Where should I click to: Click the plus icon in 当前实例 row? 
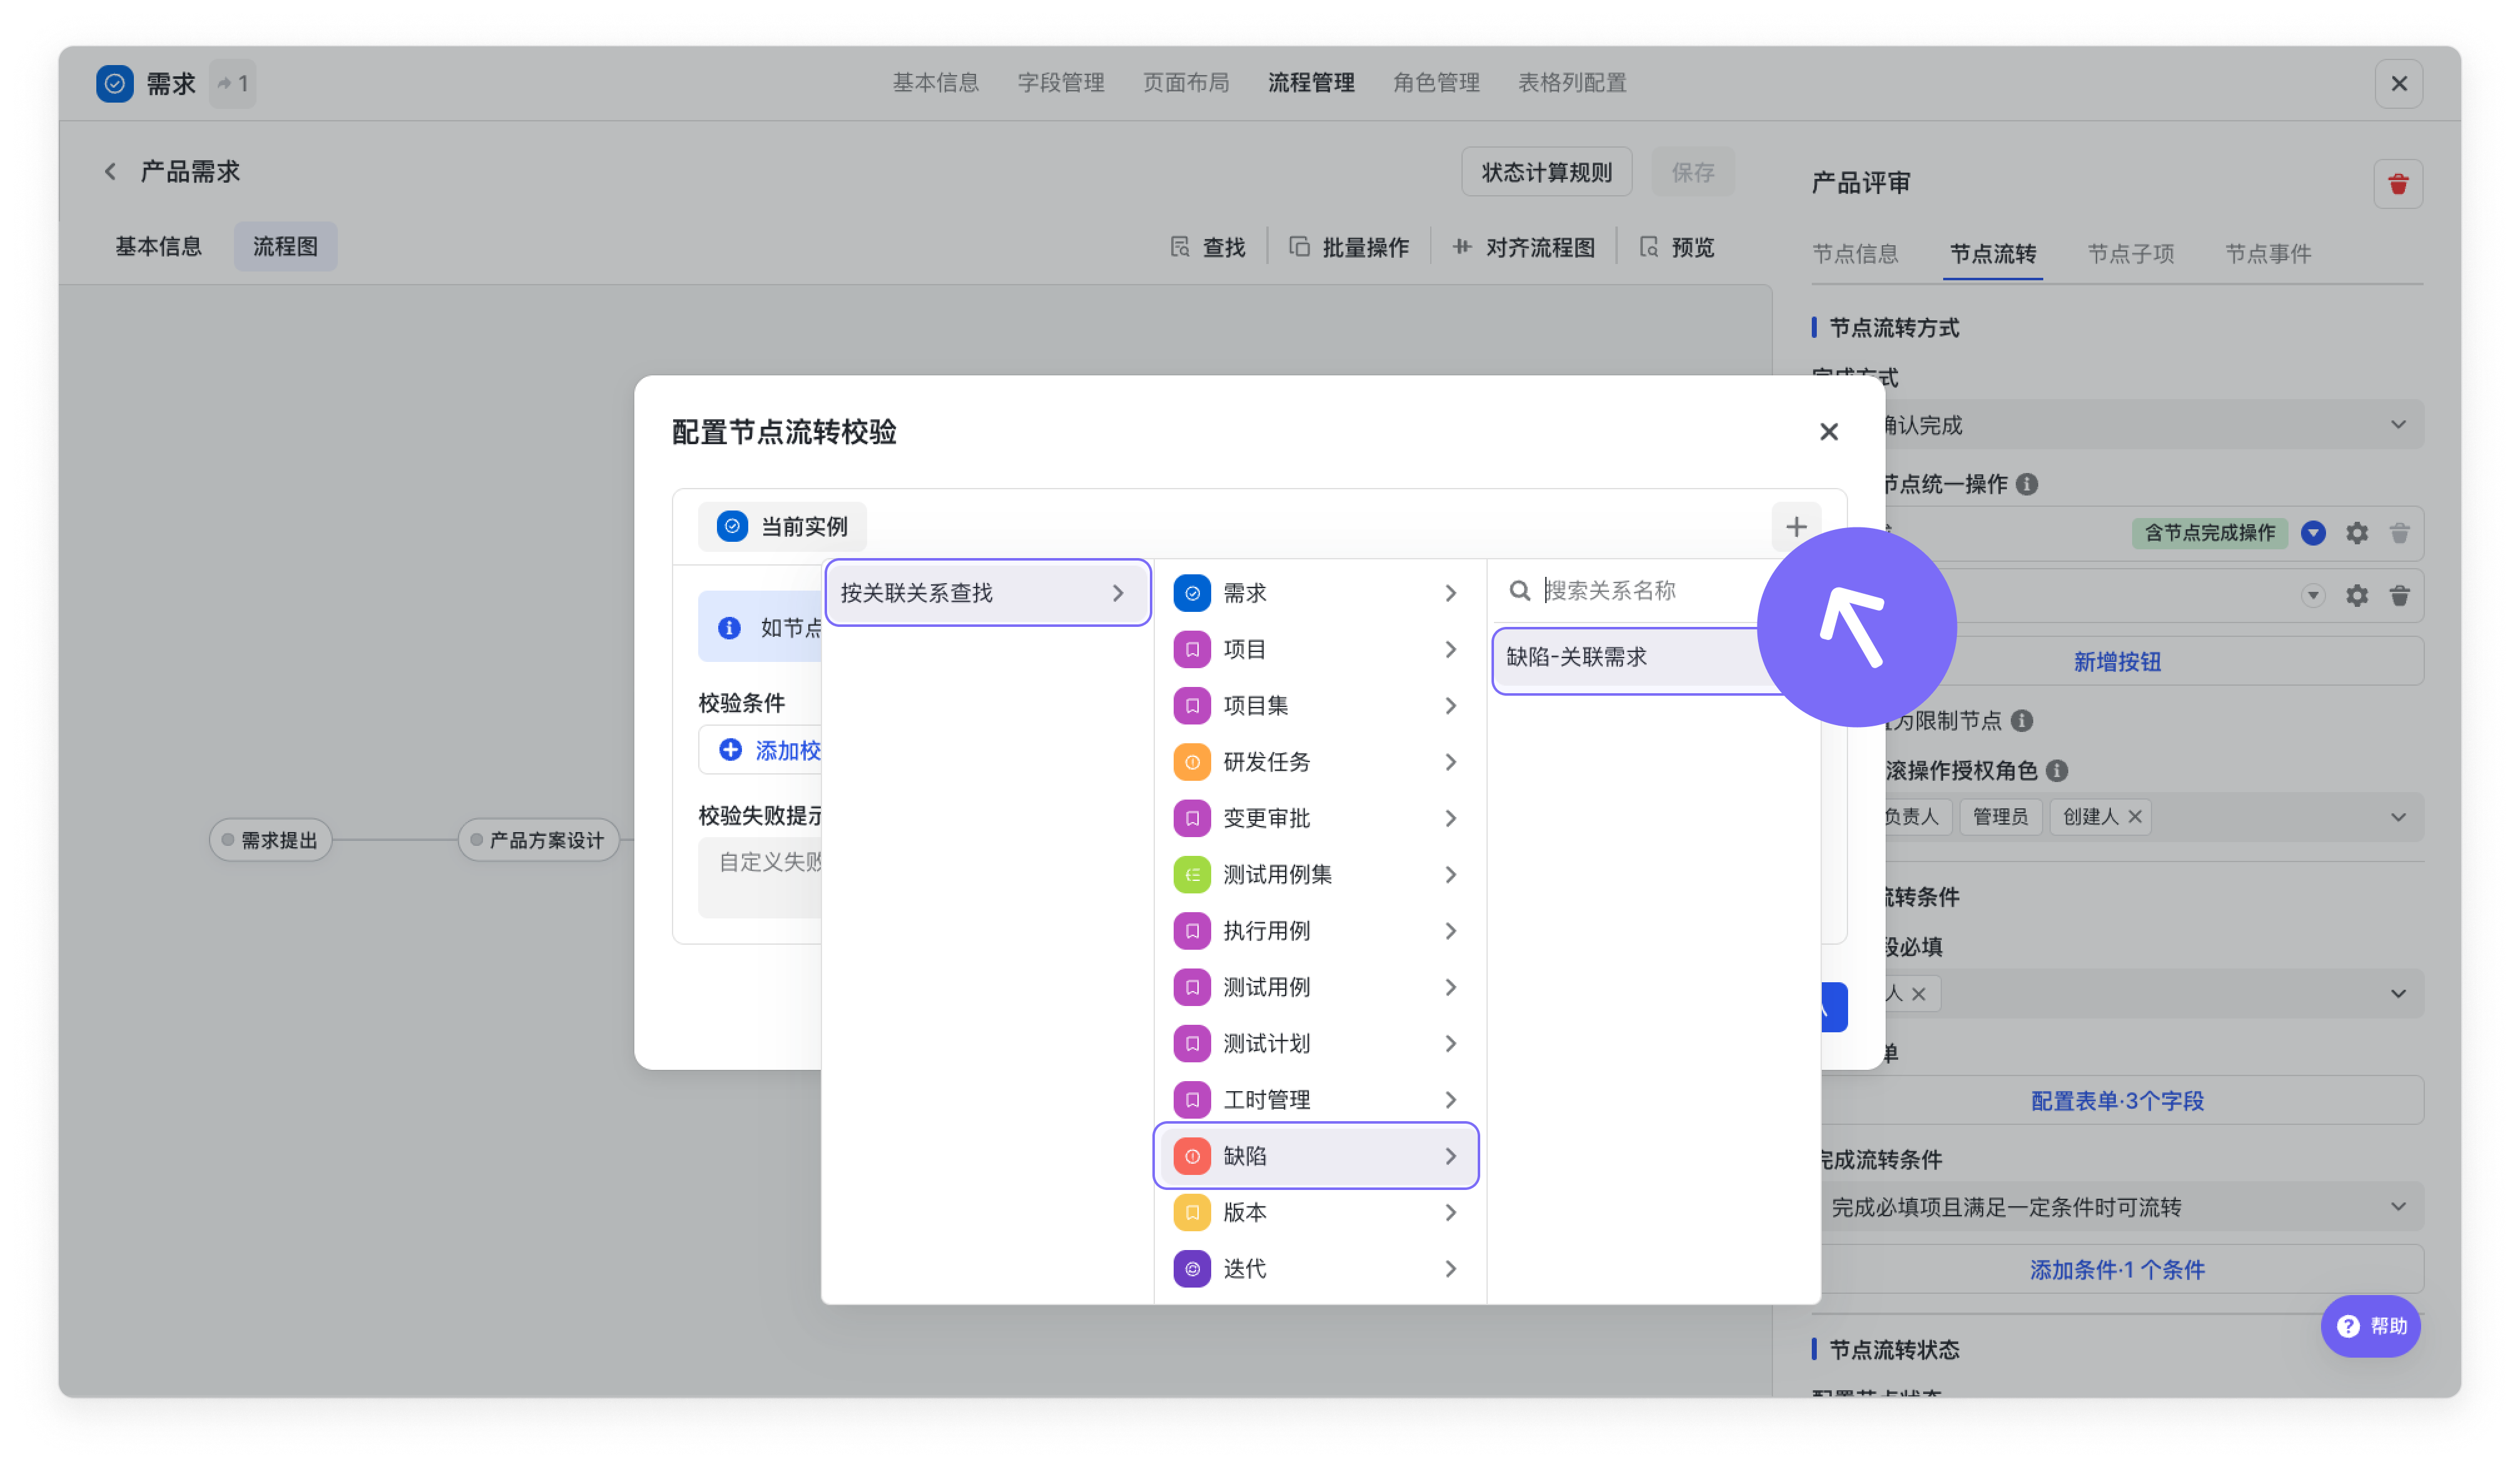[x=1796, y=527]
